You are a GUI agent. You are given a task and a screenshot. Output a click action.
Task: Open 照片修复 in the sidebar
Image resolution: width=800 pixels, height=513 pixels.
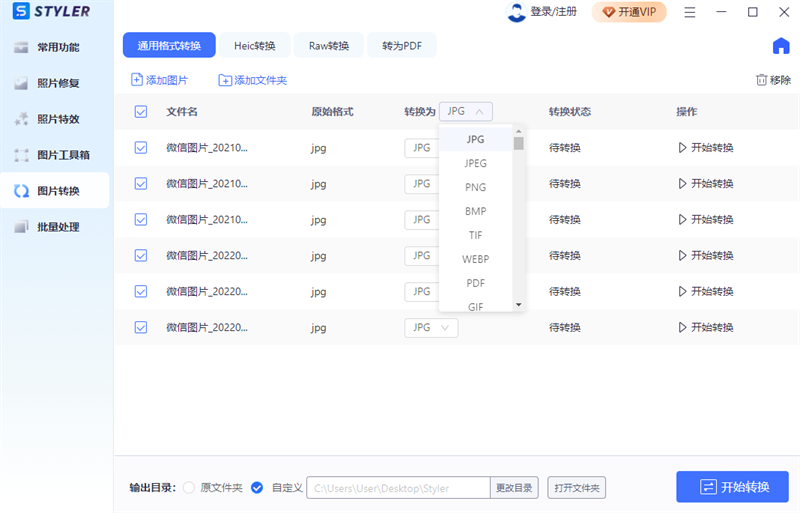pyautogui.click(x=57, y=83)
